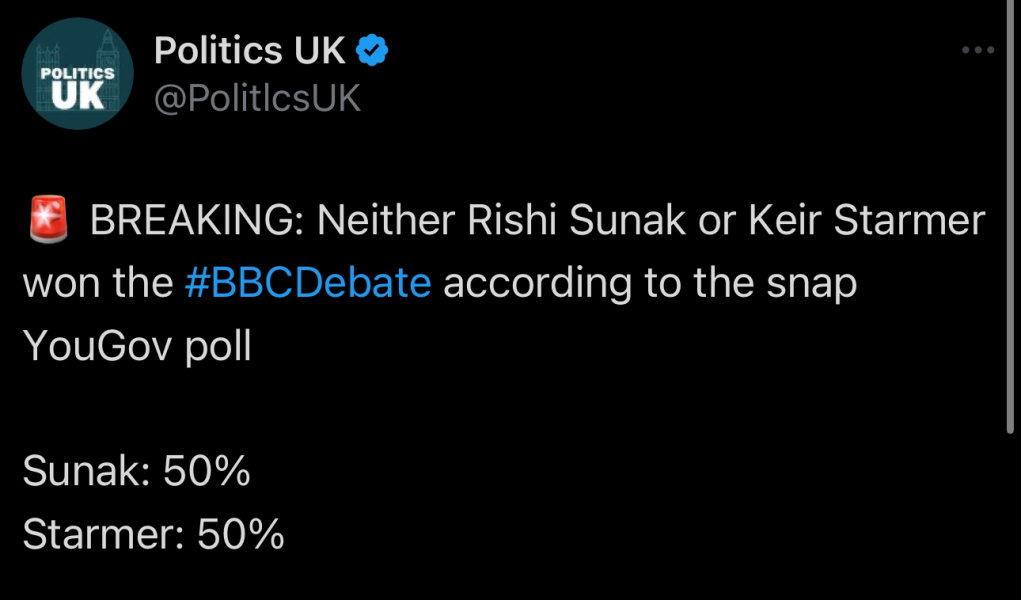This screenshot has height=600, width=1021.
Task: Click the Politics UK profile avatar
Action: (x=77, y=73)
